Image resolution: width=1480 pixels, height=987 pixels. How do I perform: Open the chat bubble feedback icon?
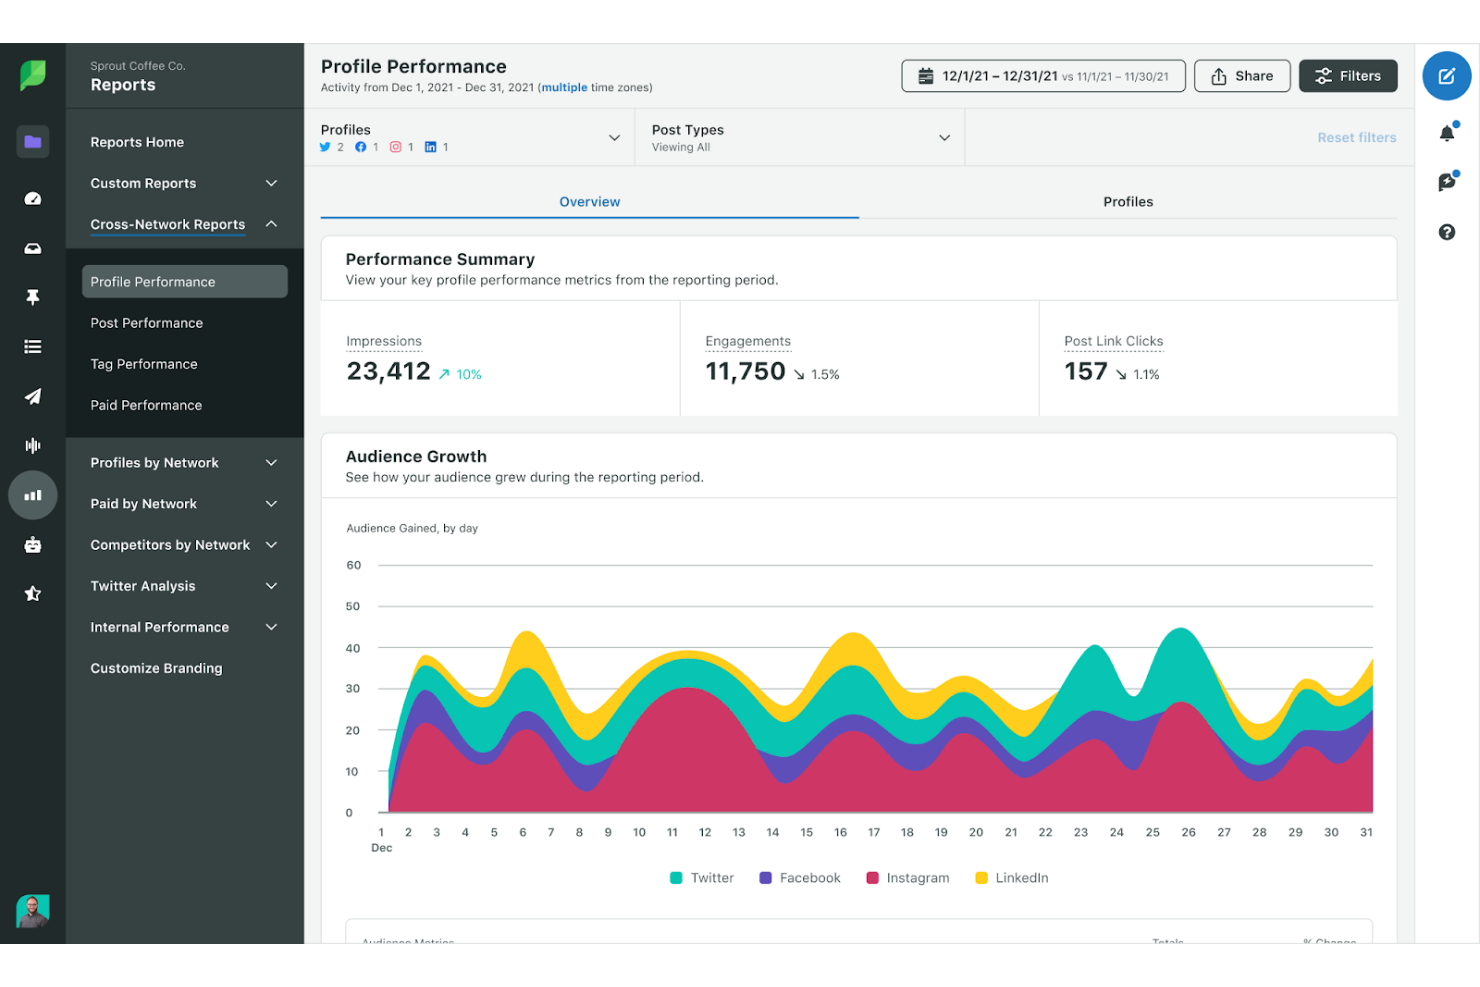[x=1447, y=182]
